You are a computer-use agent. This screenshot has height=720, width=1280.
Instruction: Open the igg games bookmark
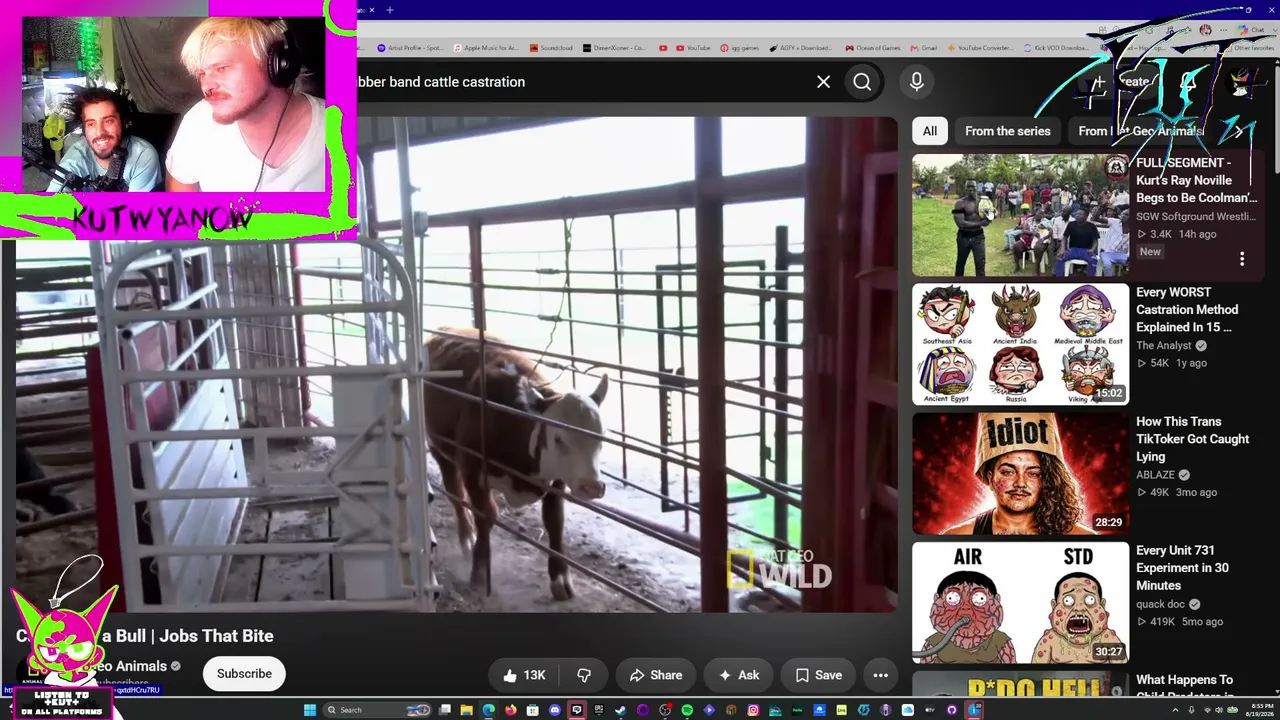(739, 48)
